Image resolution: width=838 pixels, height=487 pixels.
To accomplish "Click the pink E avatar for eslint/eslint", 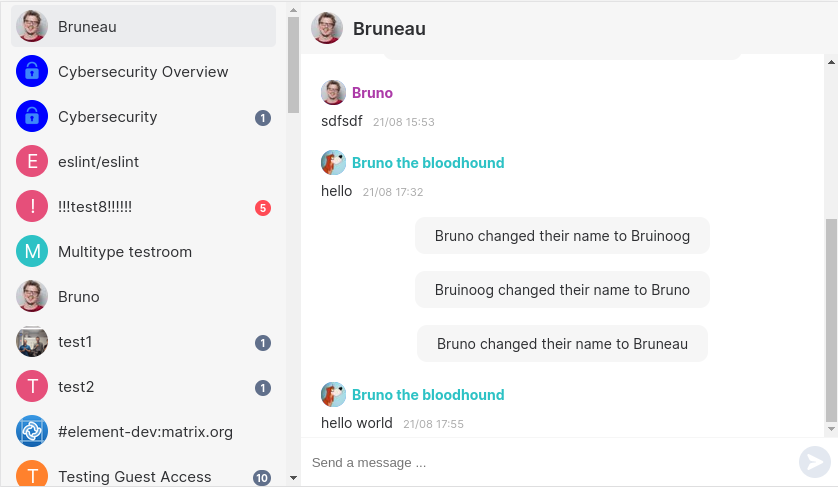I will coord(32,162).
